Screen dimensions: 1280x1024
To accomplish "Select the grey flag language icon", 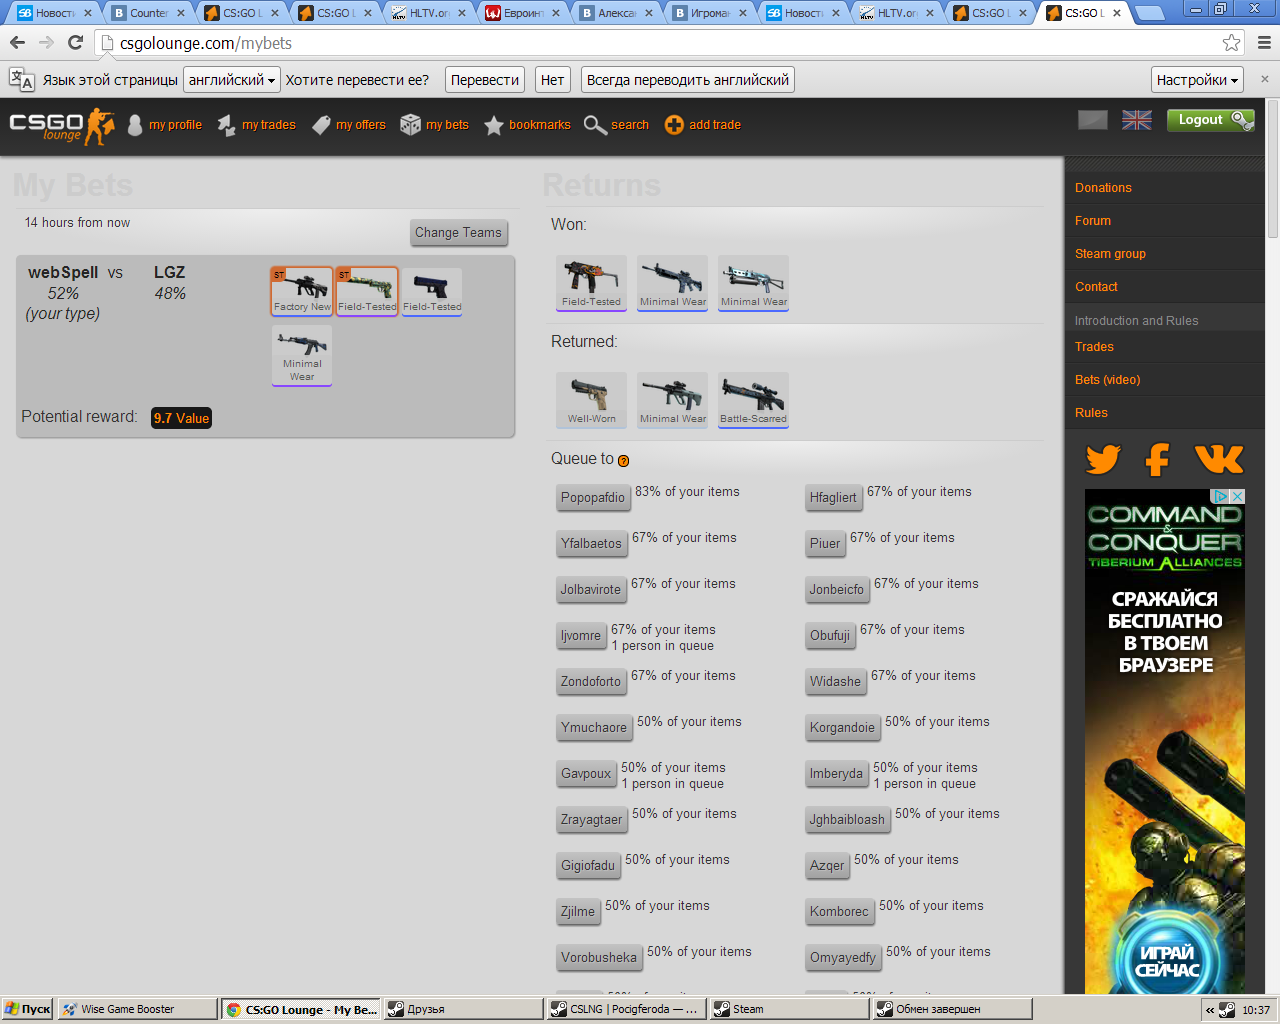I will [x=1093, y=120].
